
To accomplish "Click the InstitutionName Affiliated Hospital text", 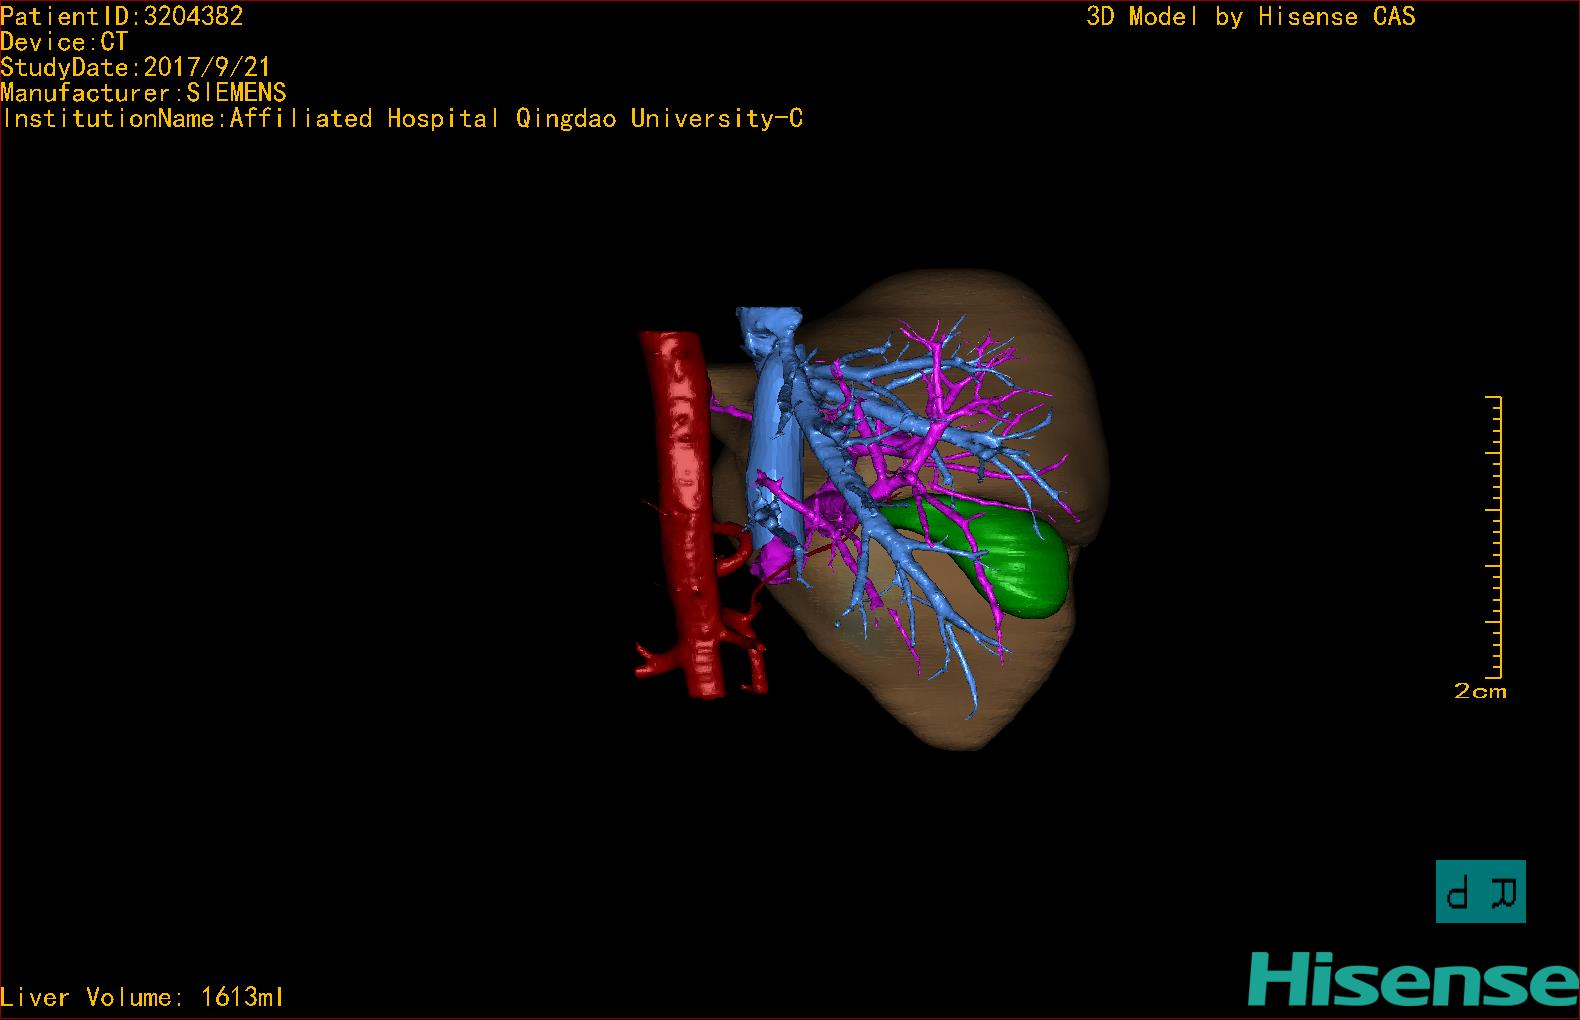I will [x=402, y=118].
